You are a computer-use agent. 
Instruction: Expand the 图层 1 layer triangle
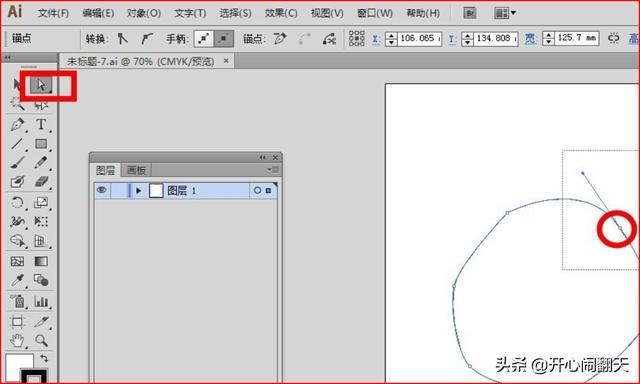click(x=139, y=191)
